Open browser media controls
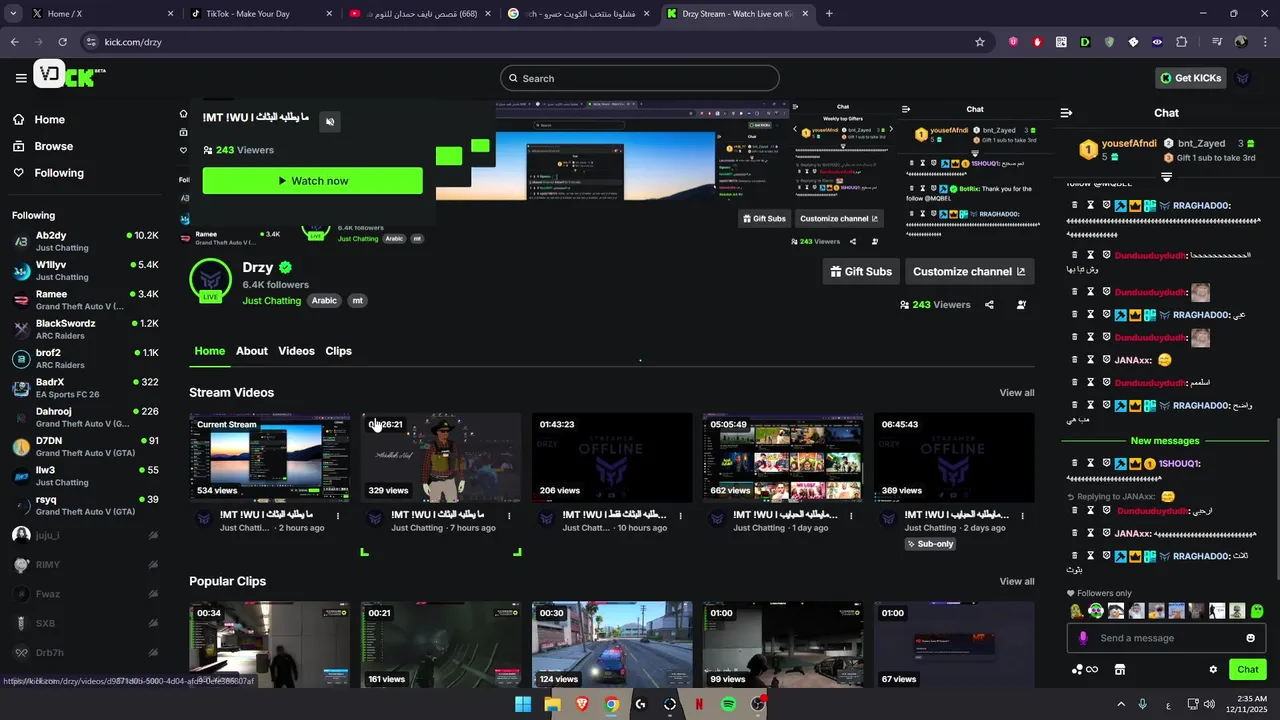The width and height of the screenshot is (1280, 720). tap(1216, 42)
